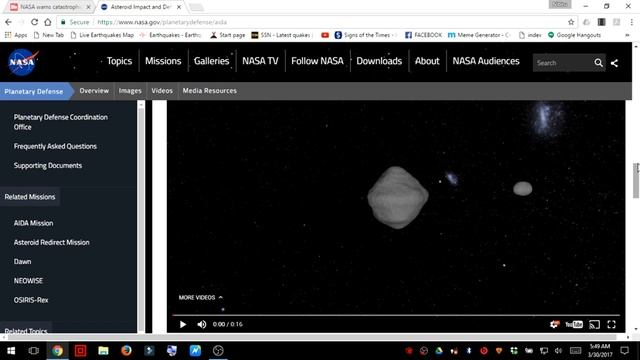The height and width of the screenshot is (360, 640).
Task: Click the search magnifier icon
Action: 598,63
